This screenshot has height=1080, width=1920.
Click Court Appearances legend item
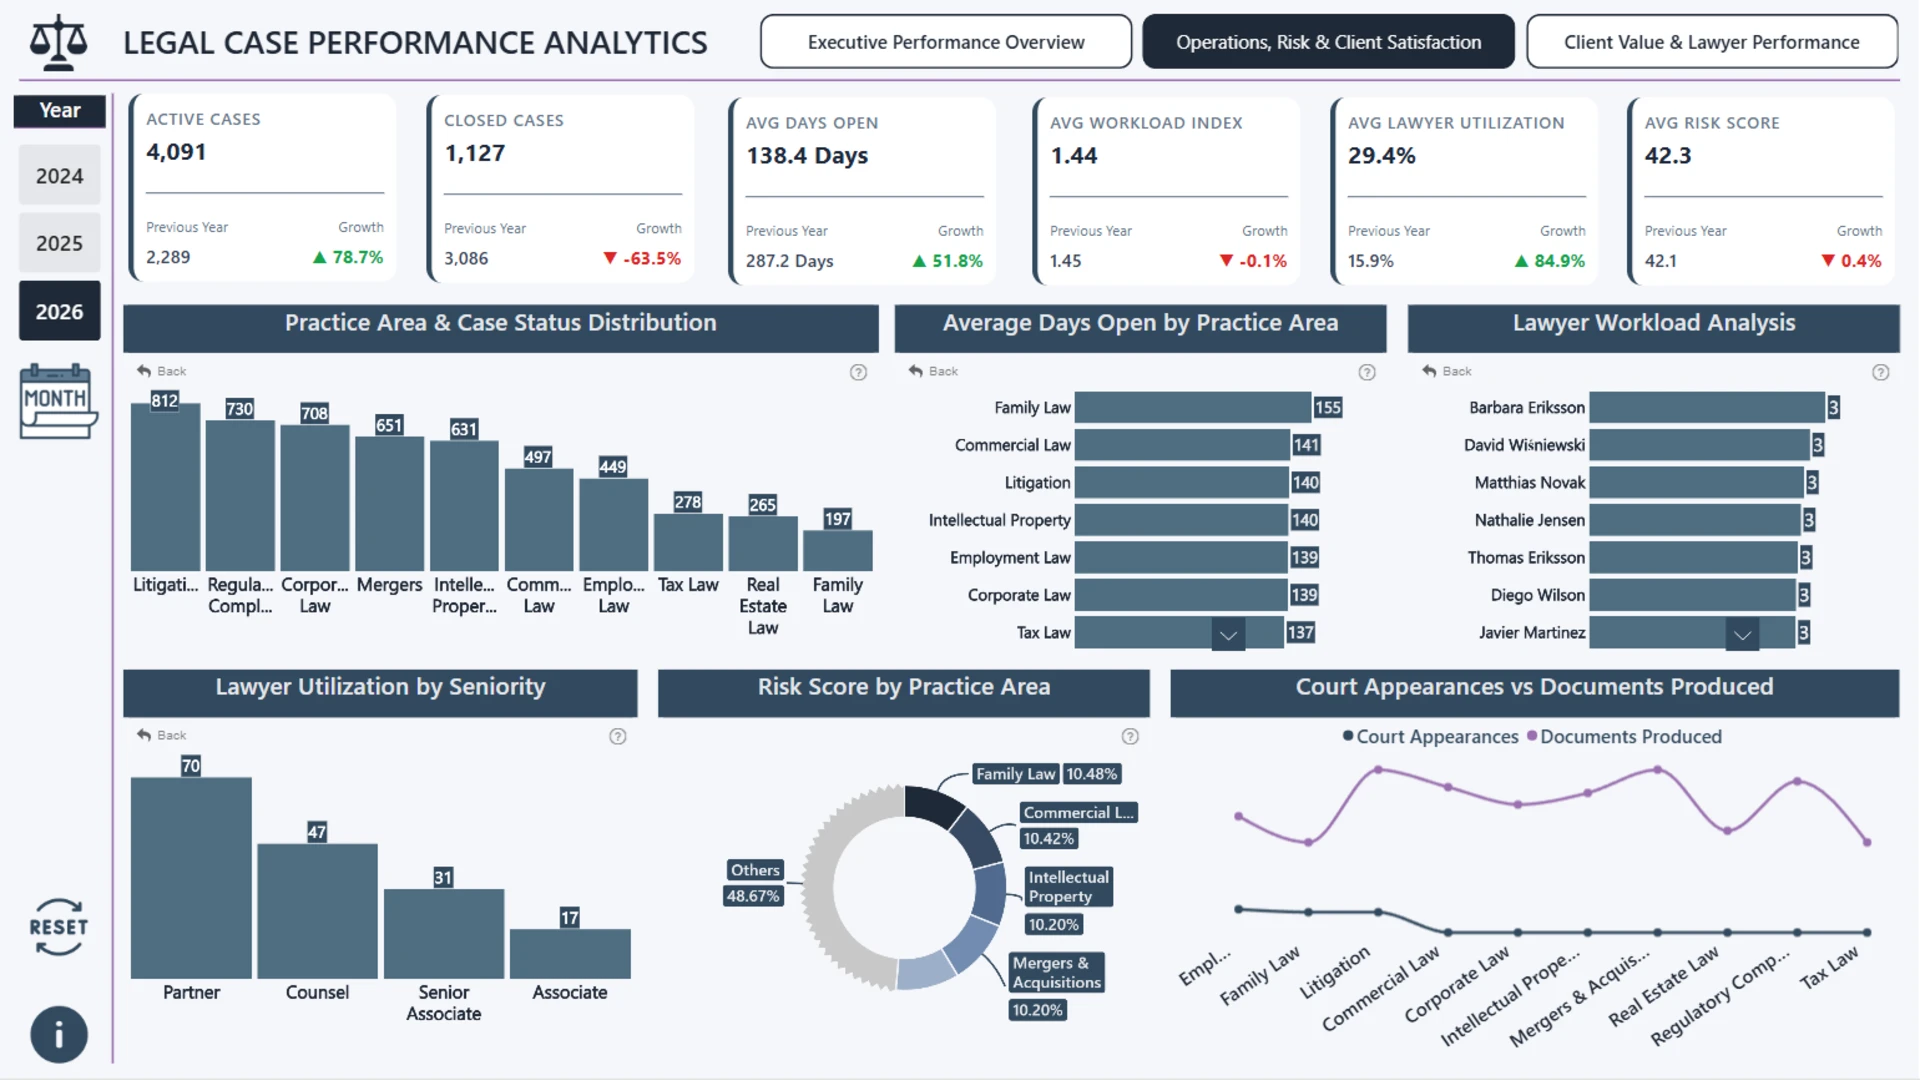1430,737
